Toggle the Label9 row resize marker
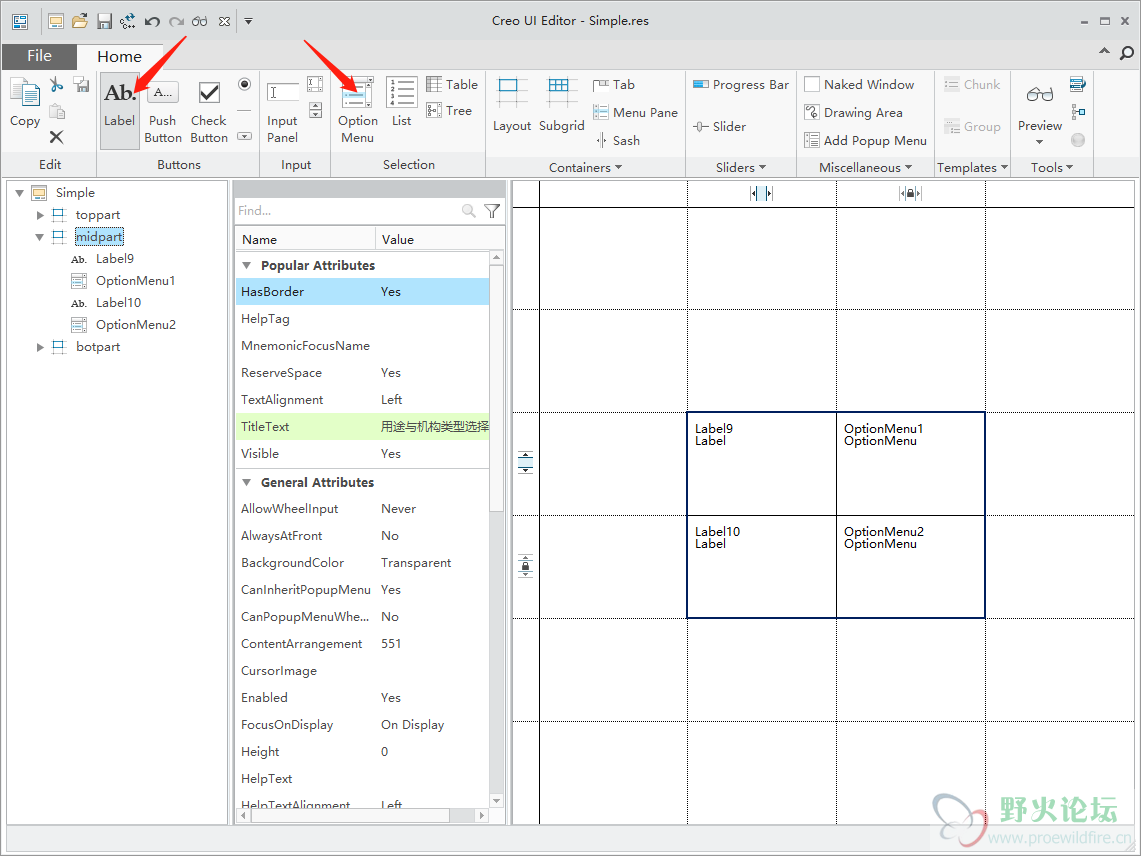The height and width of the screenshot is (856, 1141). pyautogui.click(x=525, y=462)
